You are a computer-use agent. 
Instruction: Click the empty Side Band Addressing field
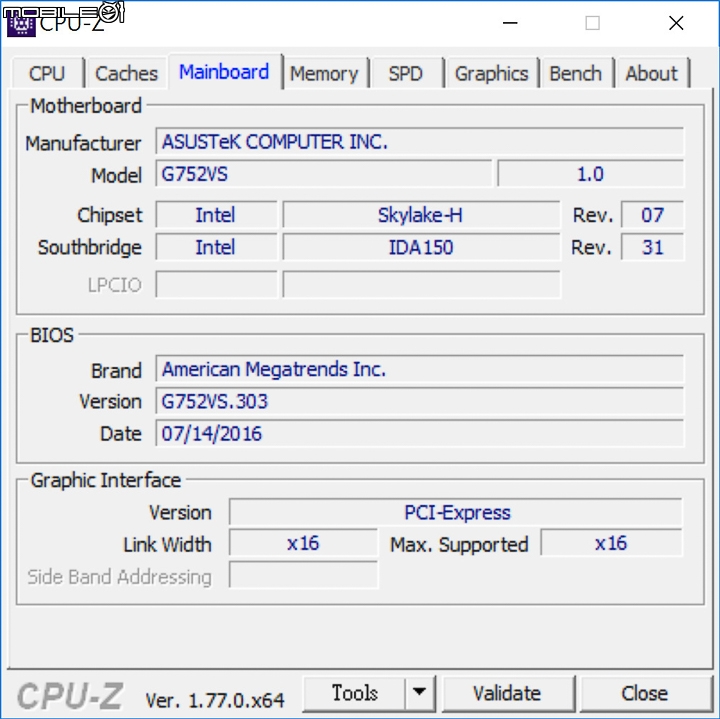tap(303, 575)
